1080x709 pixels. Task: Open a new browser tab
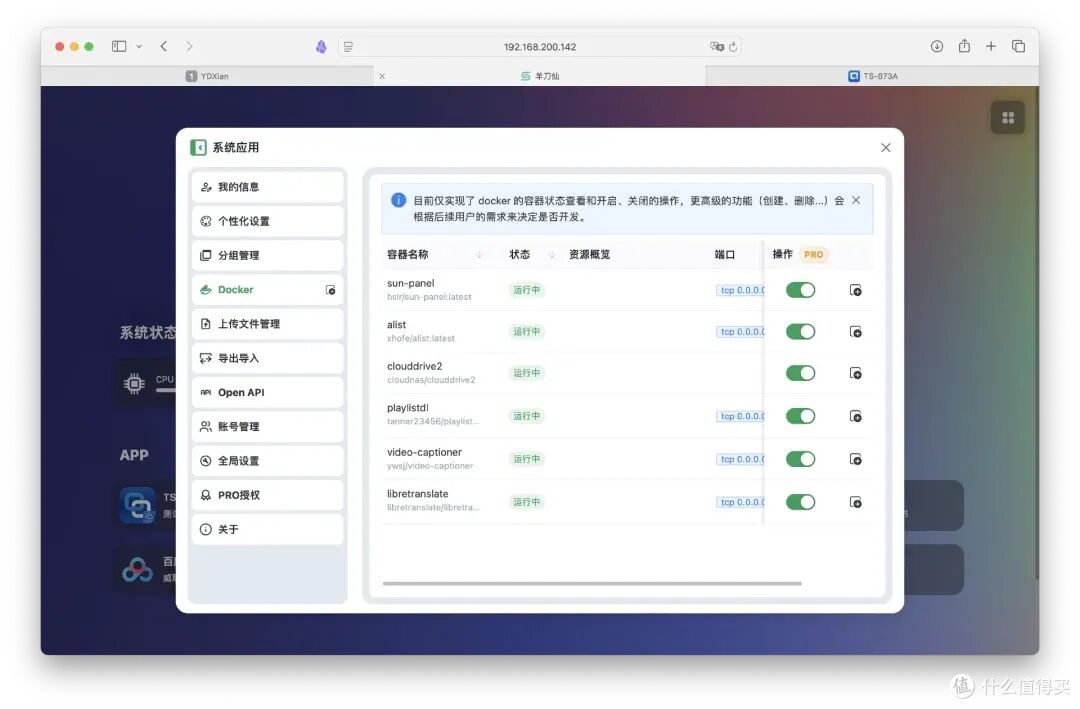point(990,46)
